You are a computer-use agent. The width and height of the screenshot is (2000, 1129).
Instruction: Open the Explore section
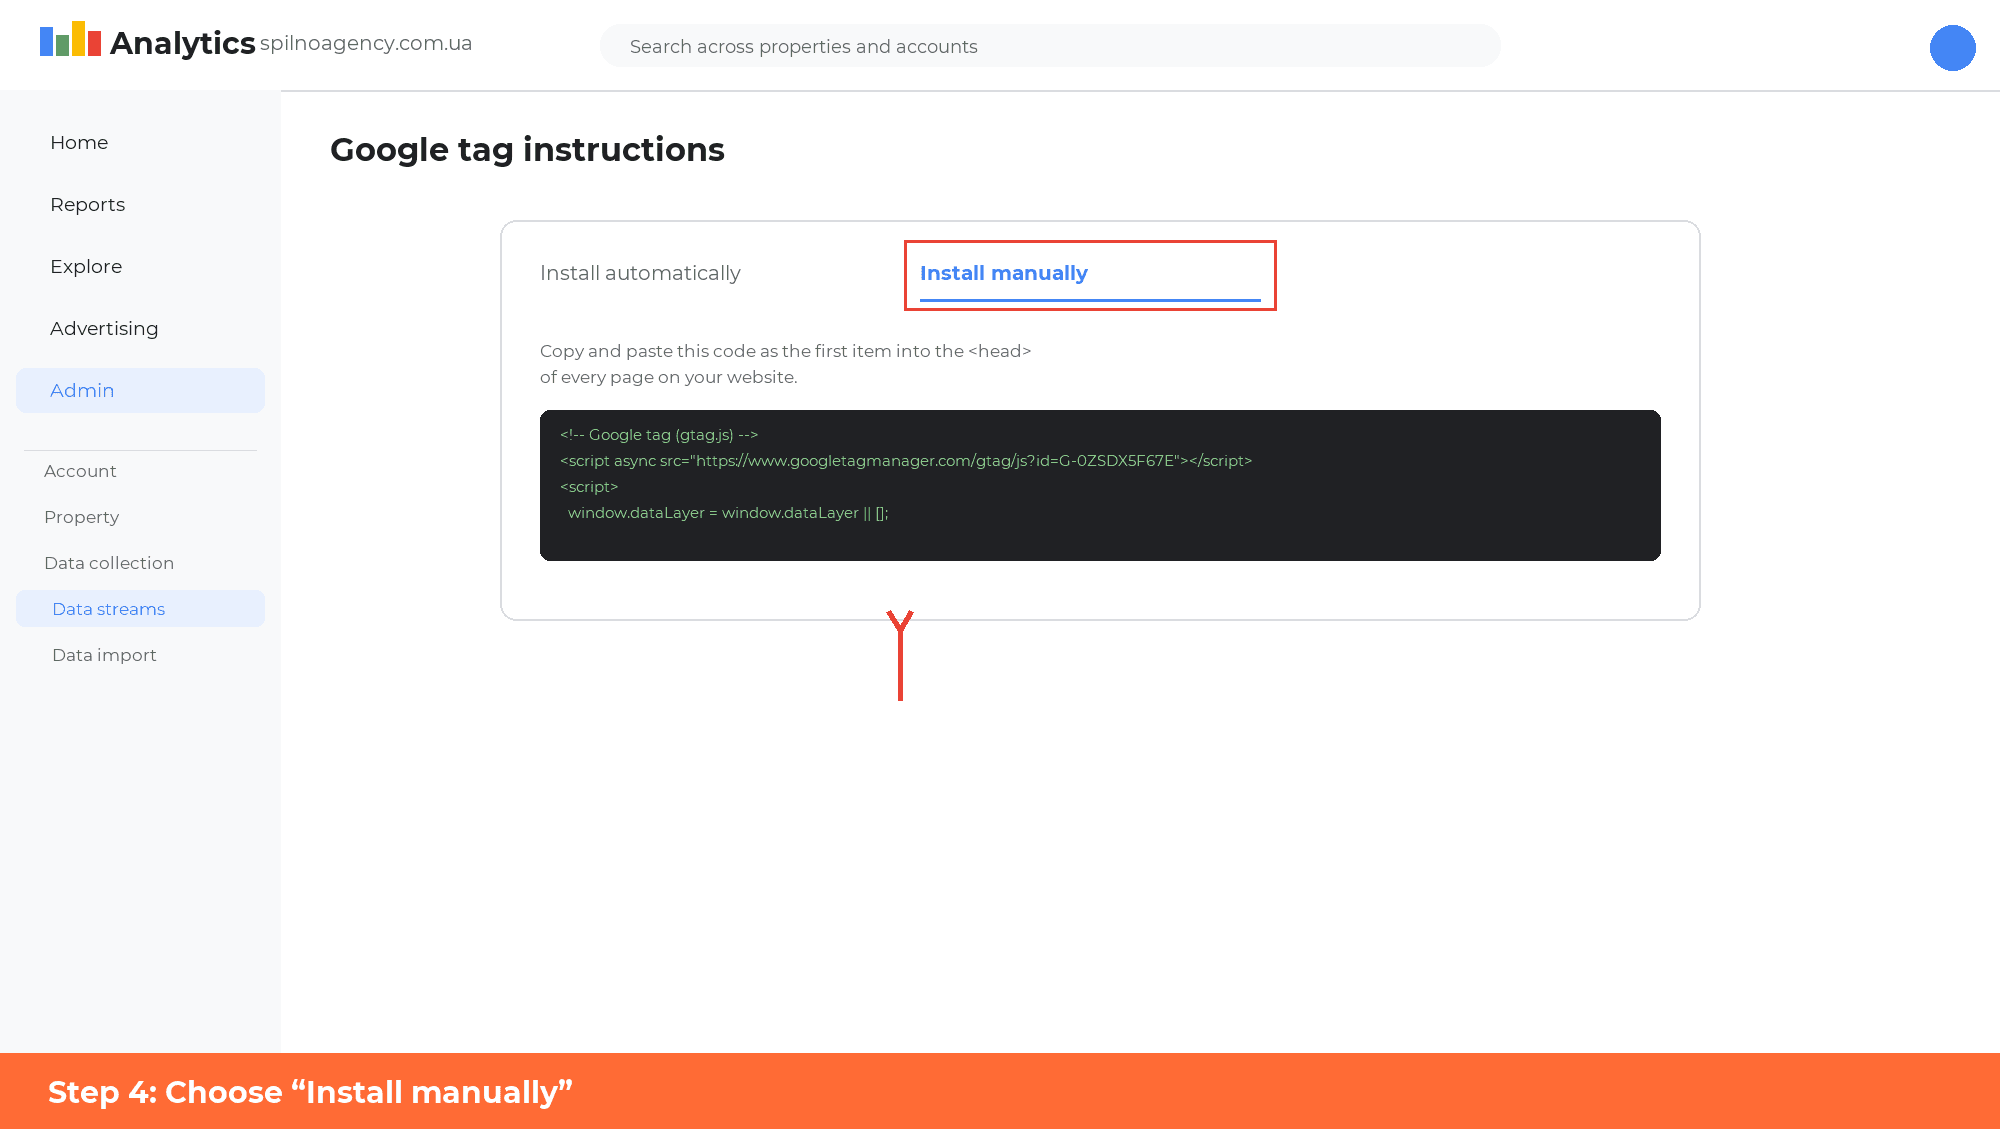click(86, 267)
